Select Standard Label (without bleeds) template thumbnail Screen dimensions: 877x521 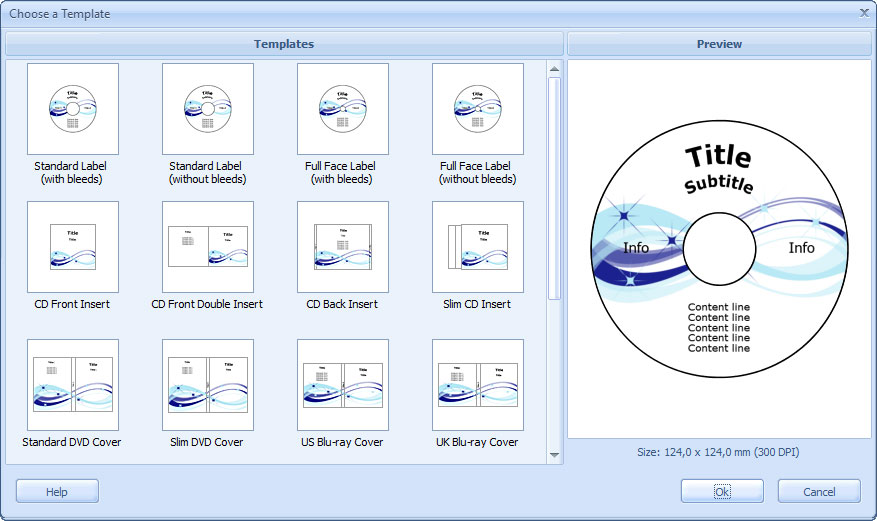click(208, 109)
